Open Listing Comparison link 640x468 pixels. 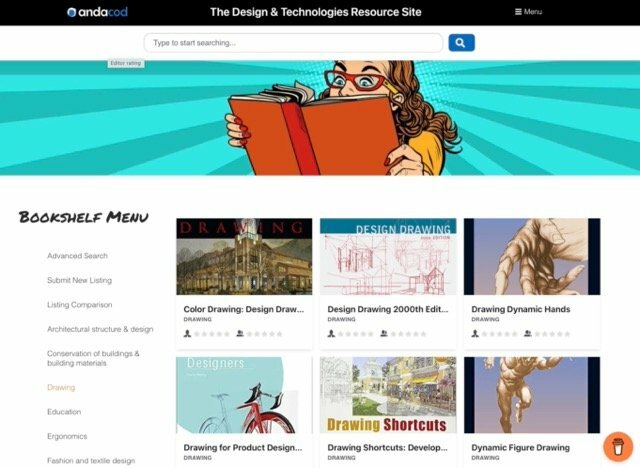point(79,305)
